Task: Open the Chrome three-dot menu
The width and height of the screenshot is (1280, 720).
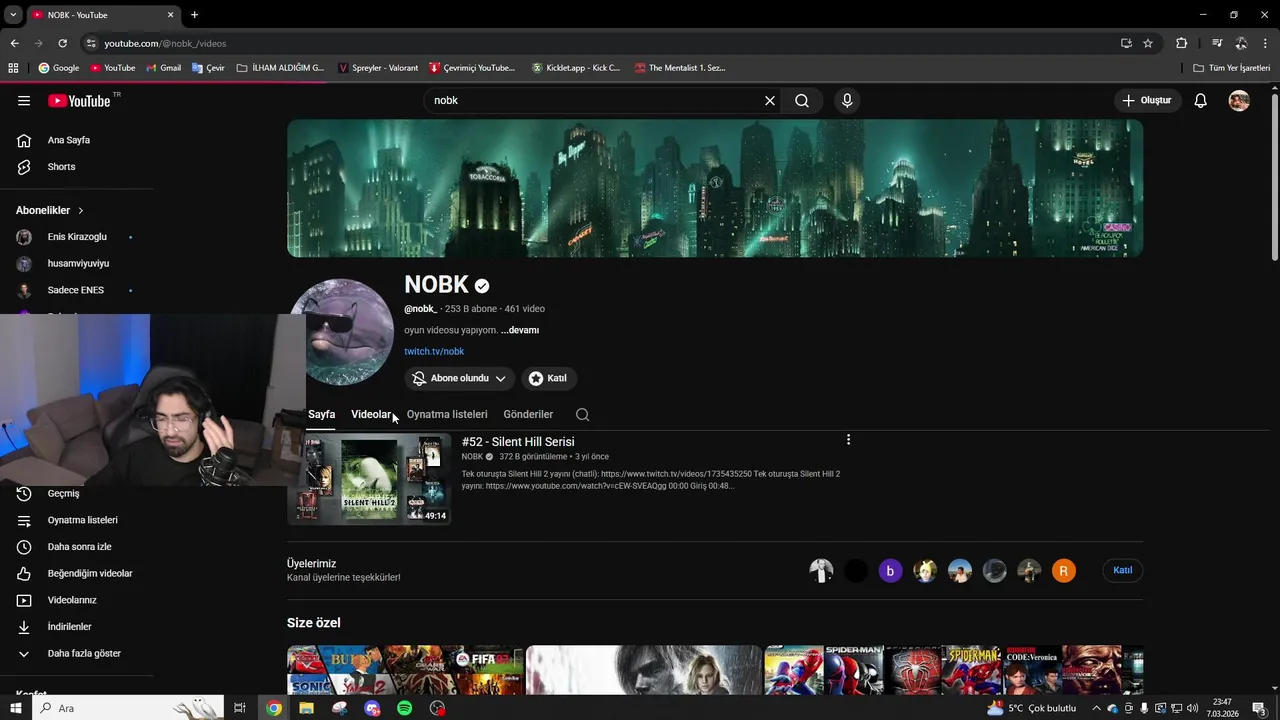Action: tap(1266, 43)
